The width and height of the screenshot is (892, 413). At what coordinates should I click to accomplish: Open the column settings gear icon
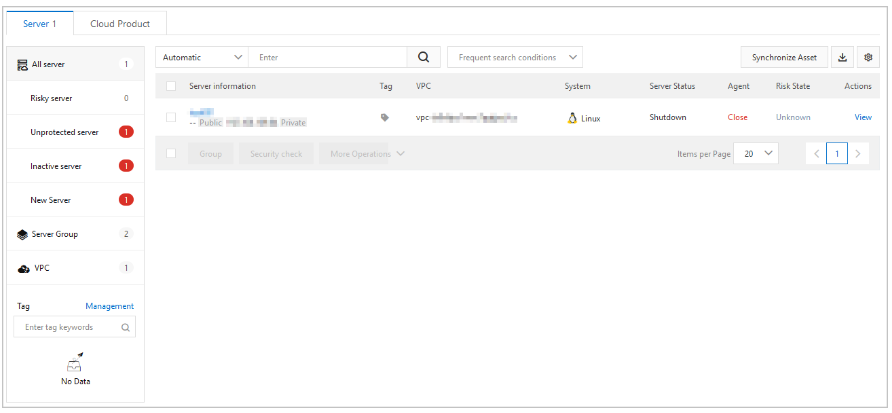point(868,57)
